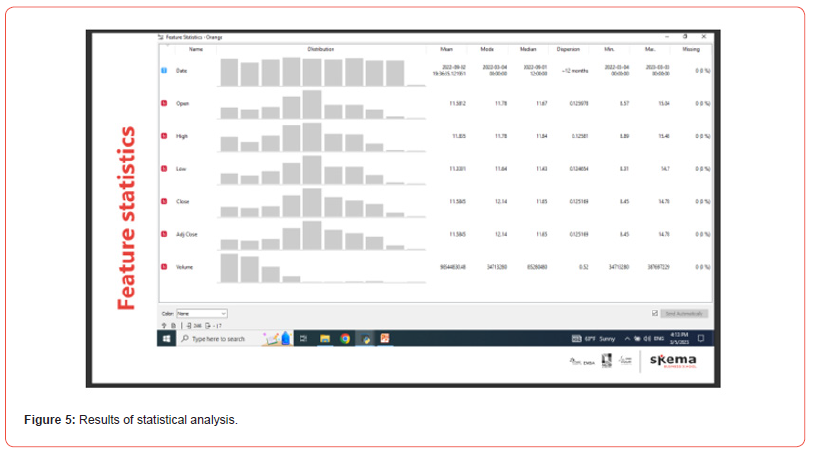
Task: Click the Adj Close distribution histogram
Action: tap(322, 235)
